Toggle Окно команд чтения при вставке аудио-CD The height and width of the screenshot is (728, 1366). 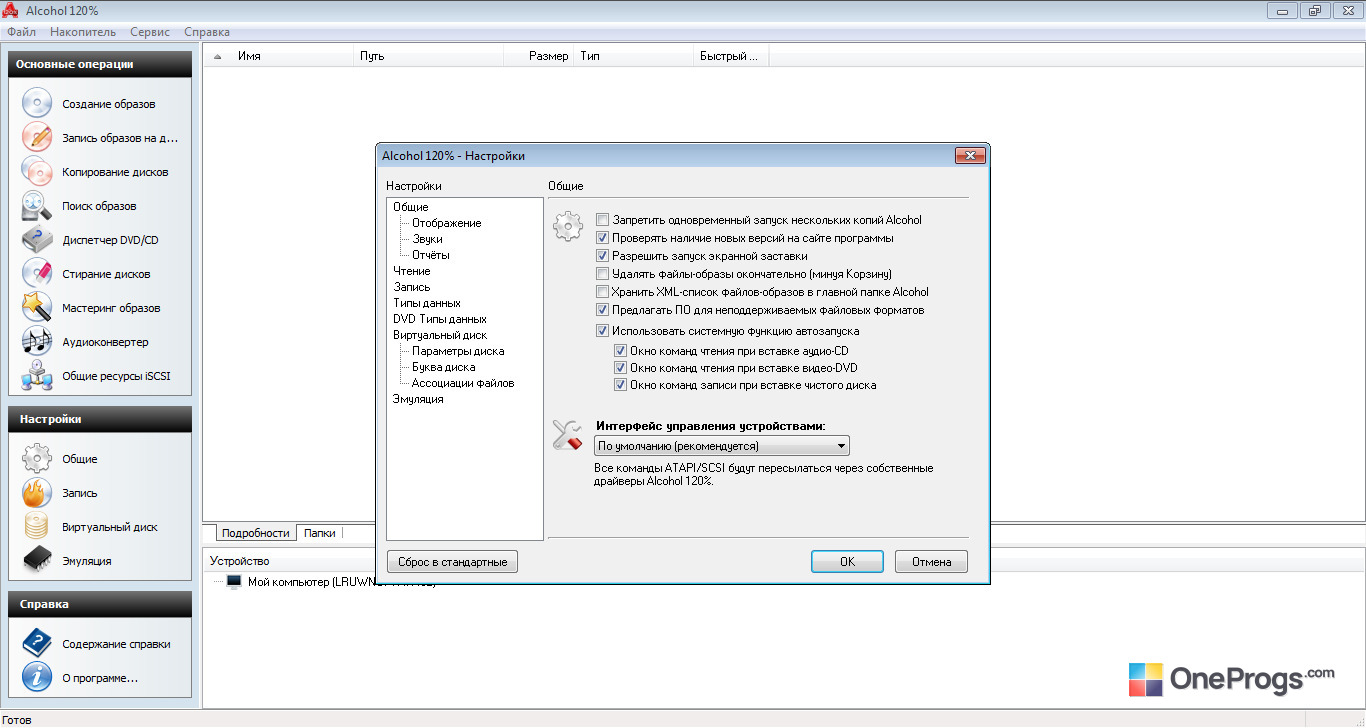point(621,351)
